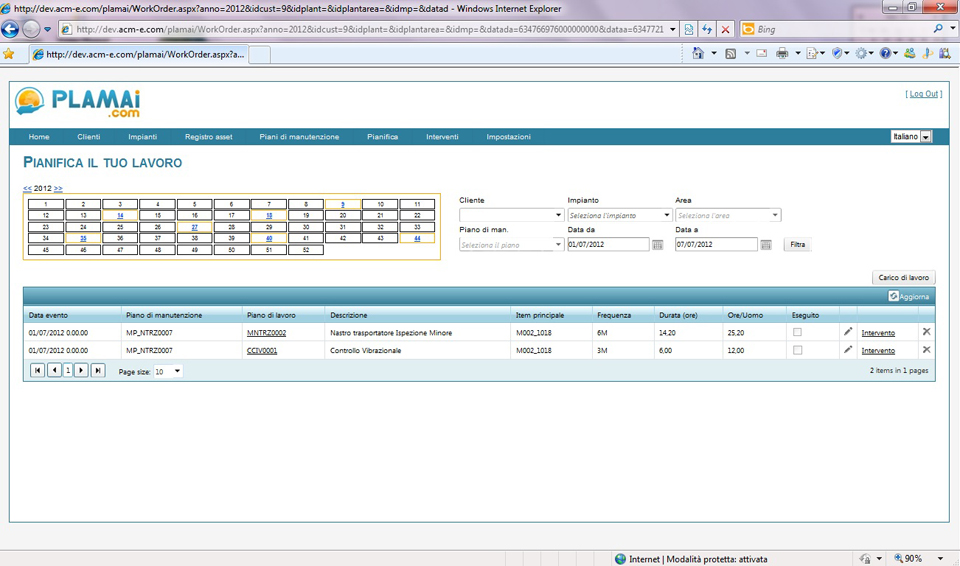Delete the MNTRZ0002 row with X icon

(926, 331)
